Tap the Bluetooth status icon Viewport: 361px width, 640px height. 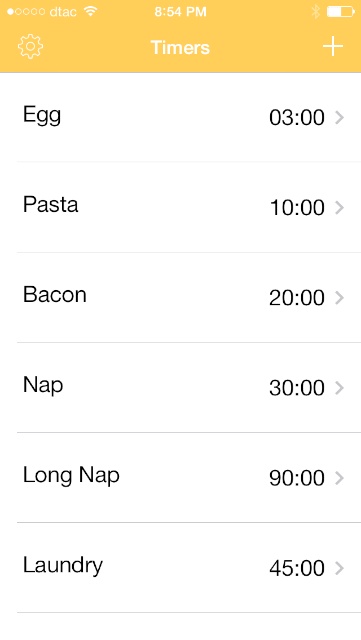tap(315, 11)
